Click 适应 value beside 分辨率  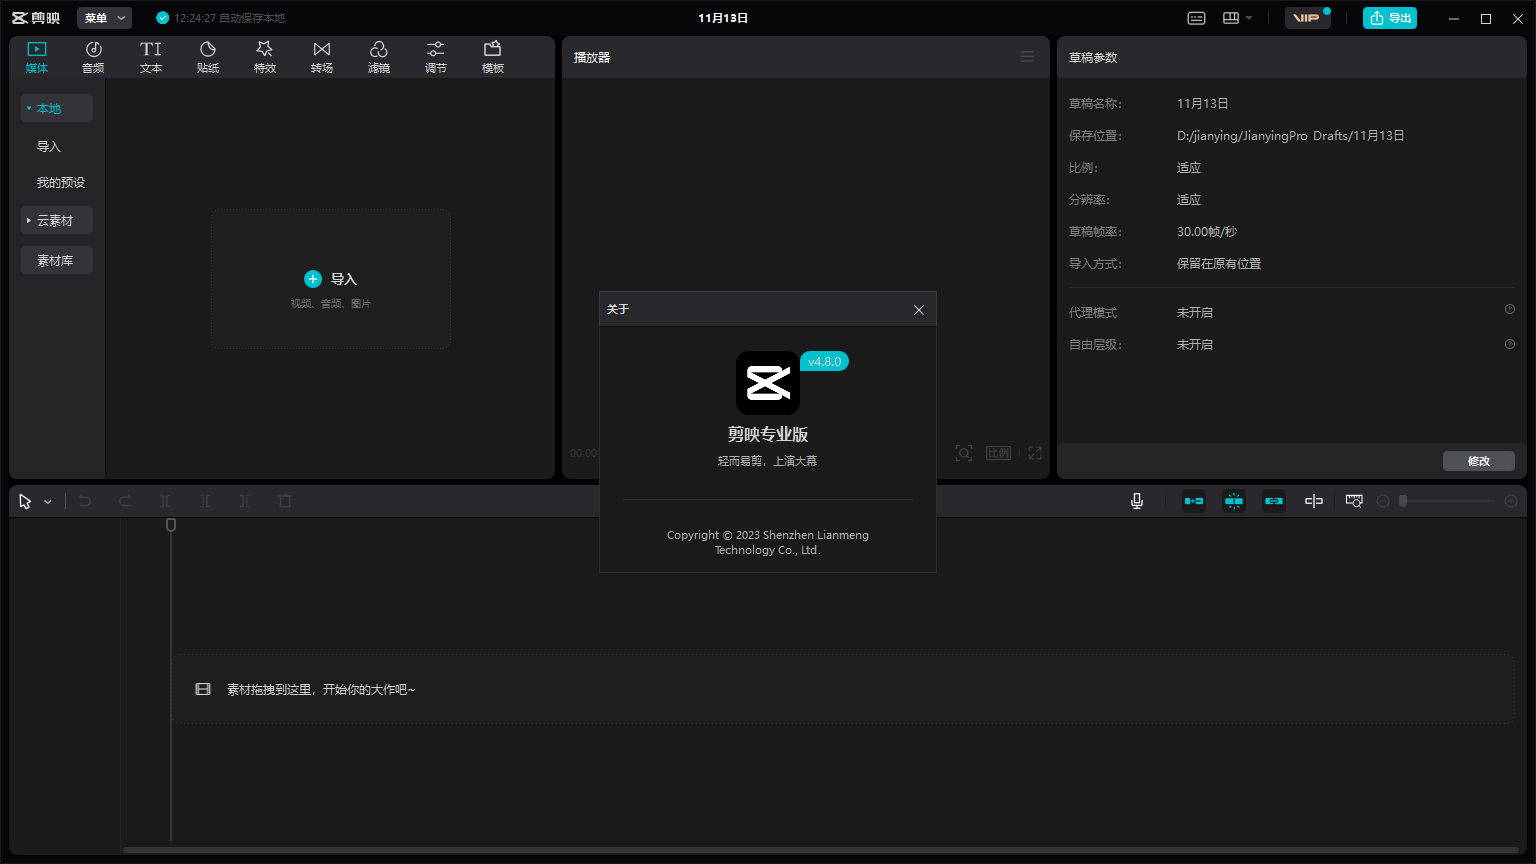click(x=1189, y=199)
